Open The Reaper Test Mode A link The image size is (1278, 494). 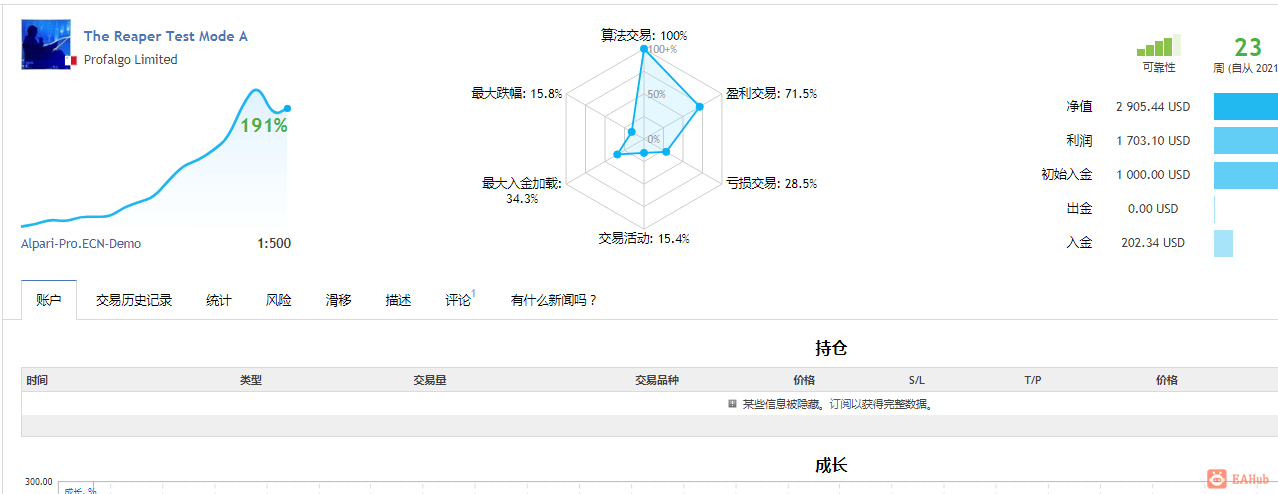pyautogui.click(x=165, y=36)
